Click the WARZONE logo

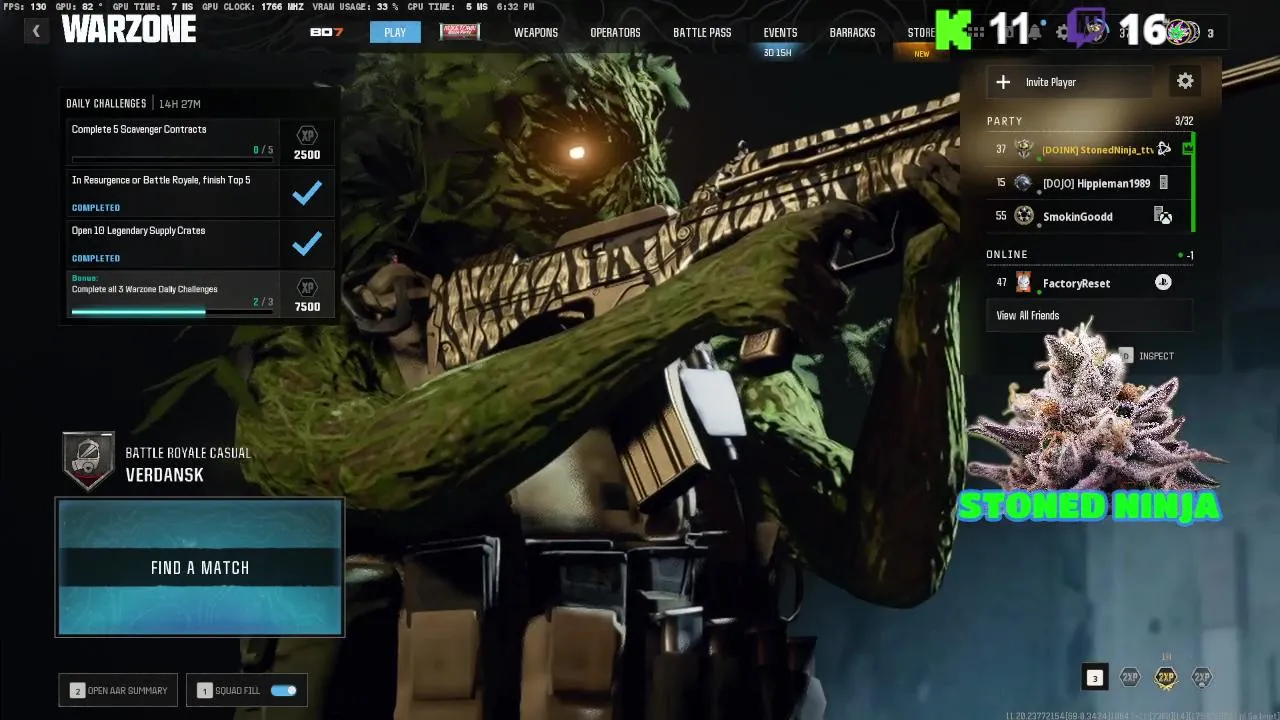(x=129, y=29)
